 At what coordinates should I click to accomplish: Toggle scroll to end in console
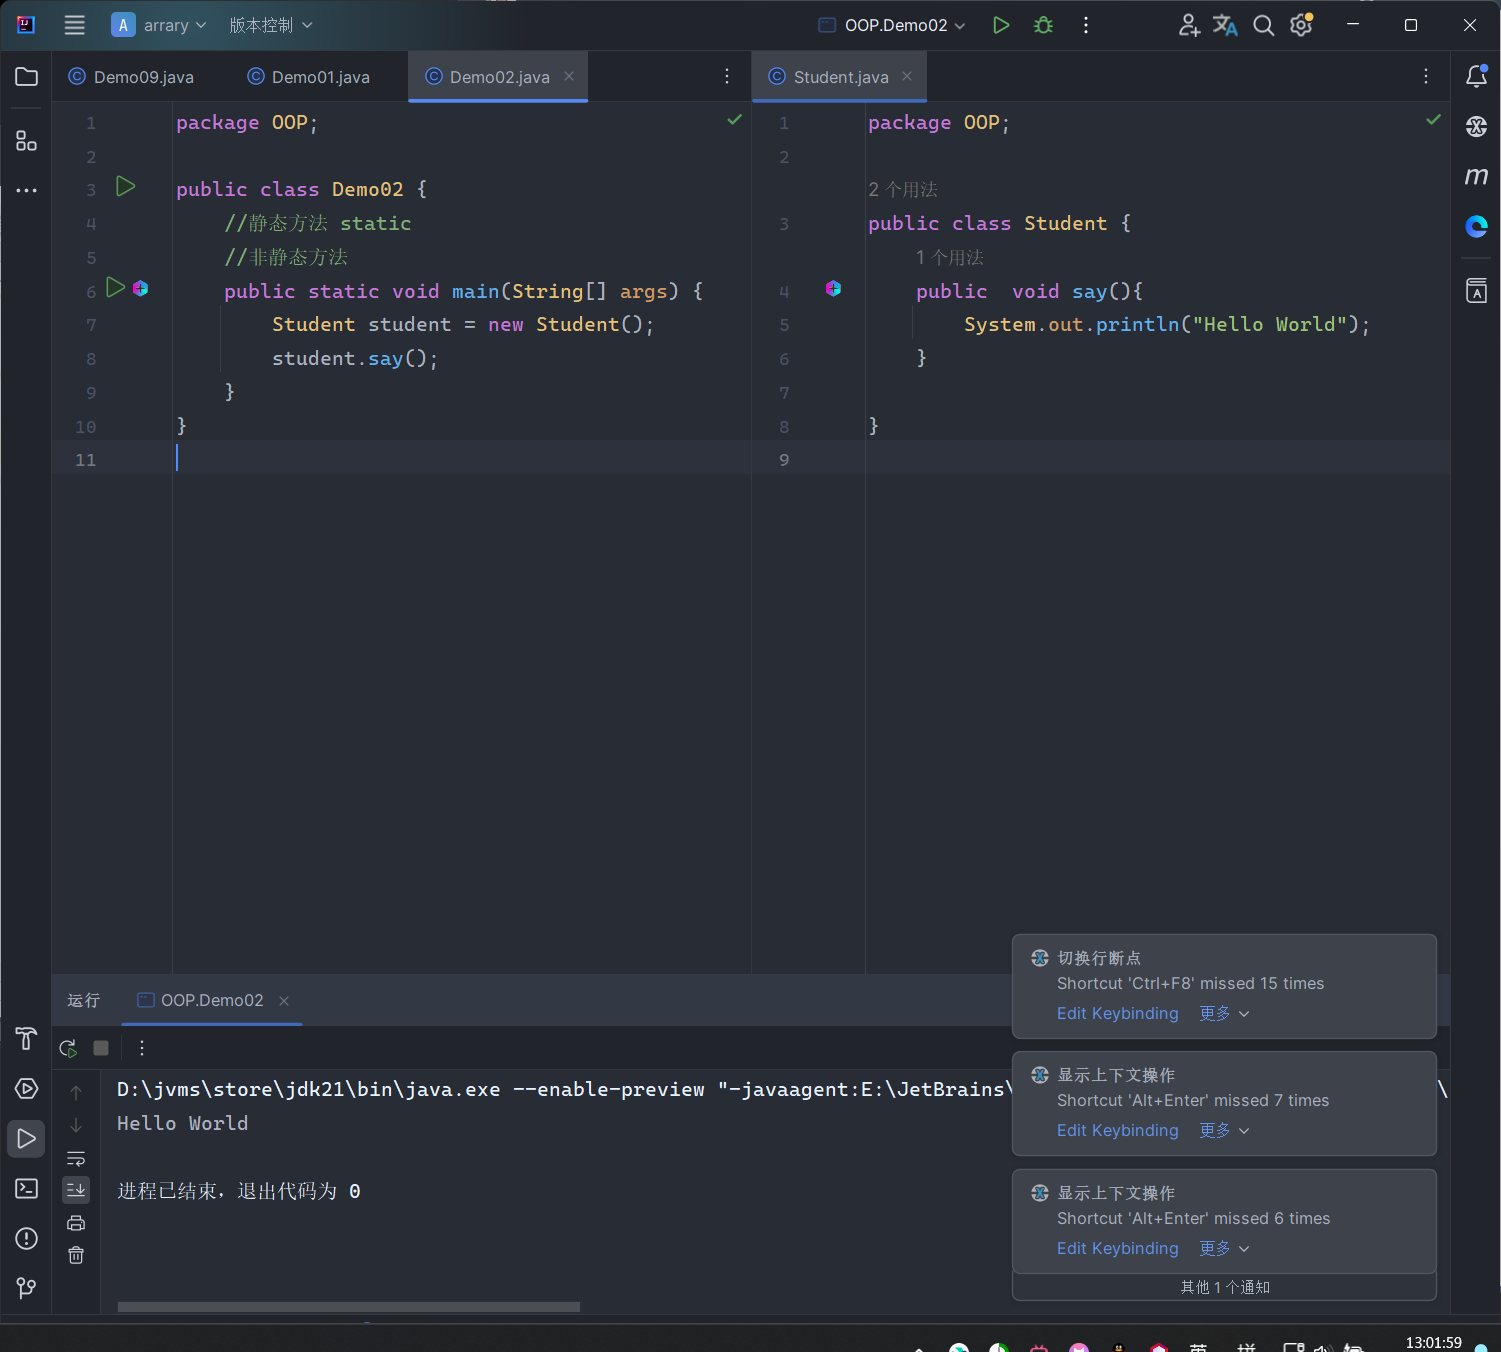point(76,1190)
